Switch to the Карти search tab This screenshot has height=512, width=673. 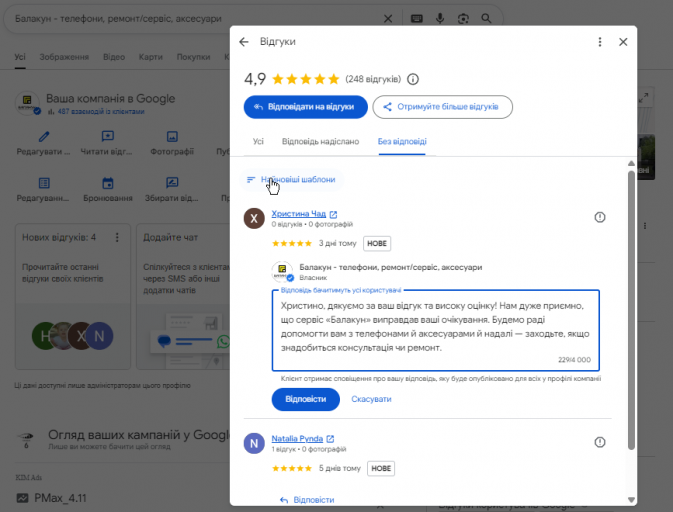pos(151,57)
